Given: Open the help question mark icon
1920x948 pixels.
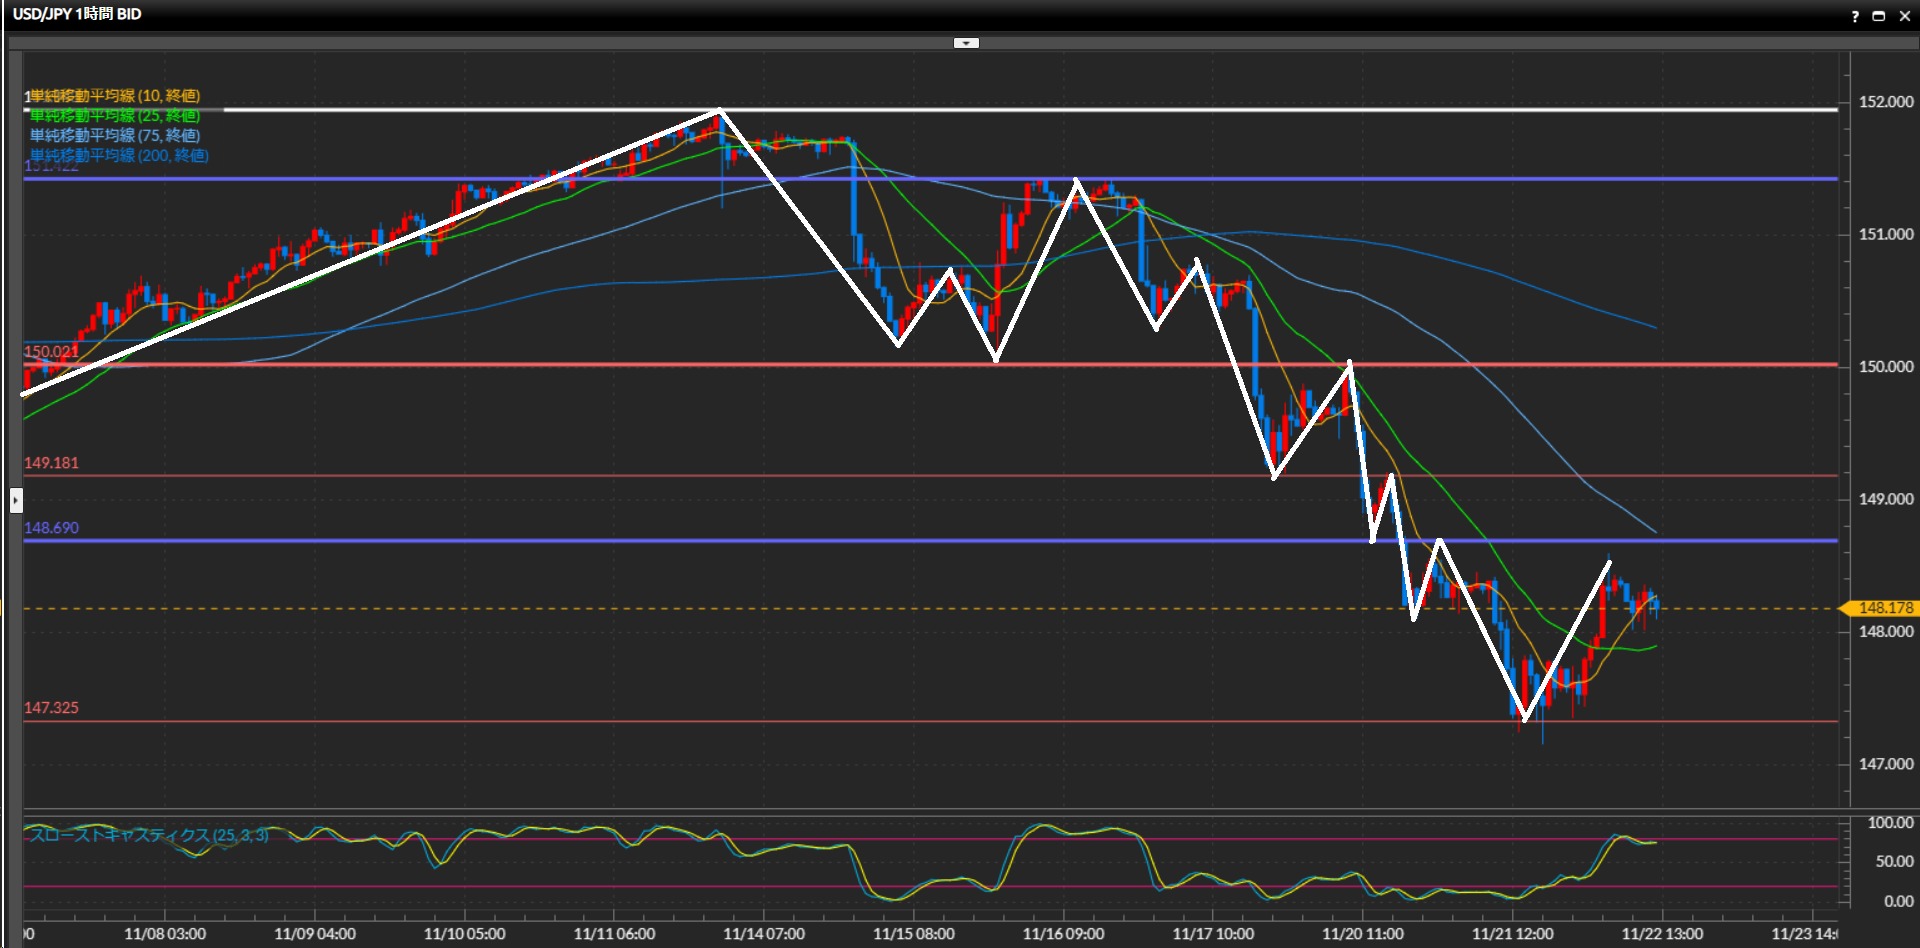Looking at the screenshot, I should click(x=1855, y=16).
